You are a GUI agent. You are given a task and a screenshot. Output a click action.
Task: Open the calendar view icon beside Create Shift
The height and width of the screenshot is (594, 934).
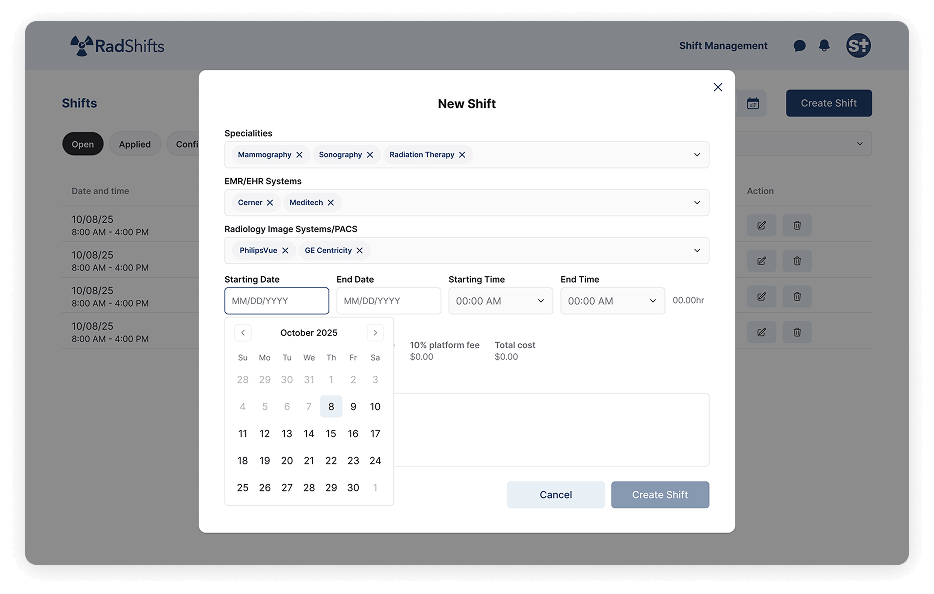pos(752,103)
